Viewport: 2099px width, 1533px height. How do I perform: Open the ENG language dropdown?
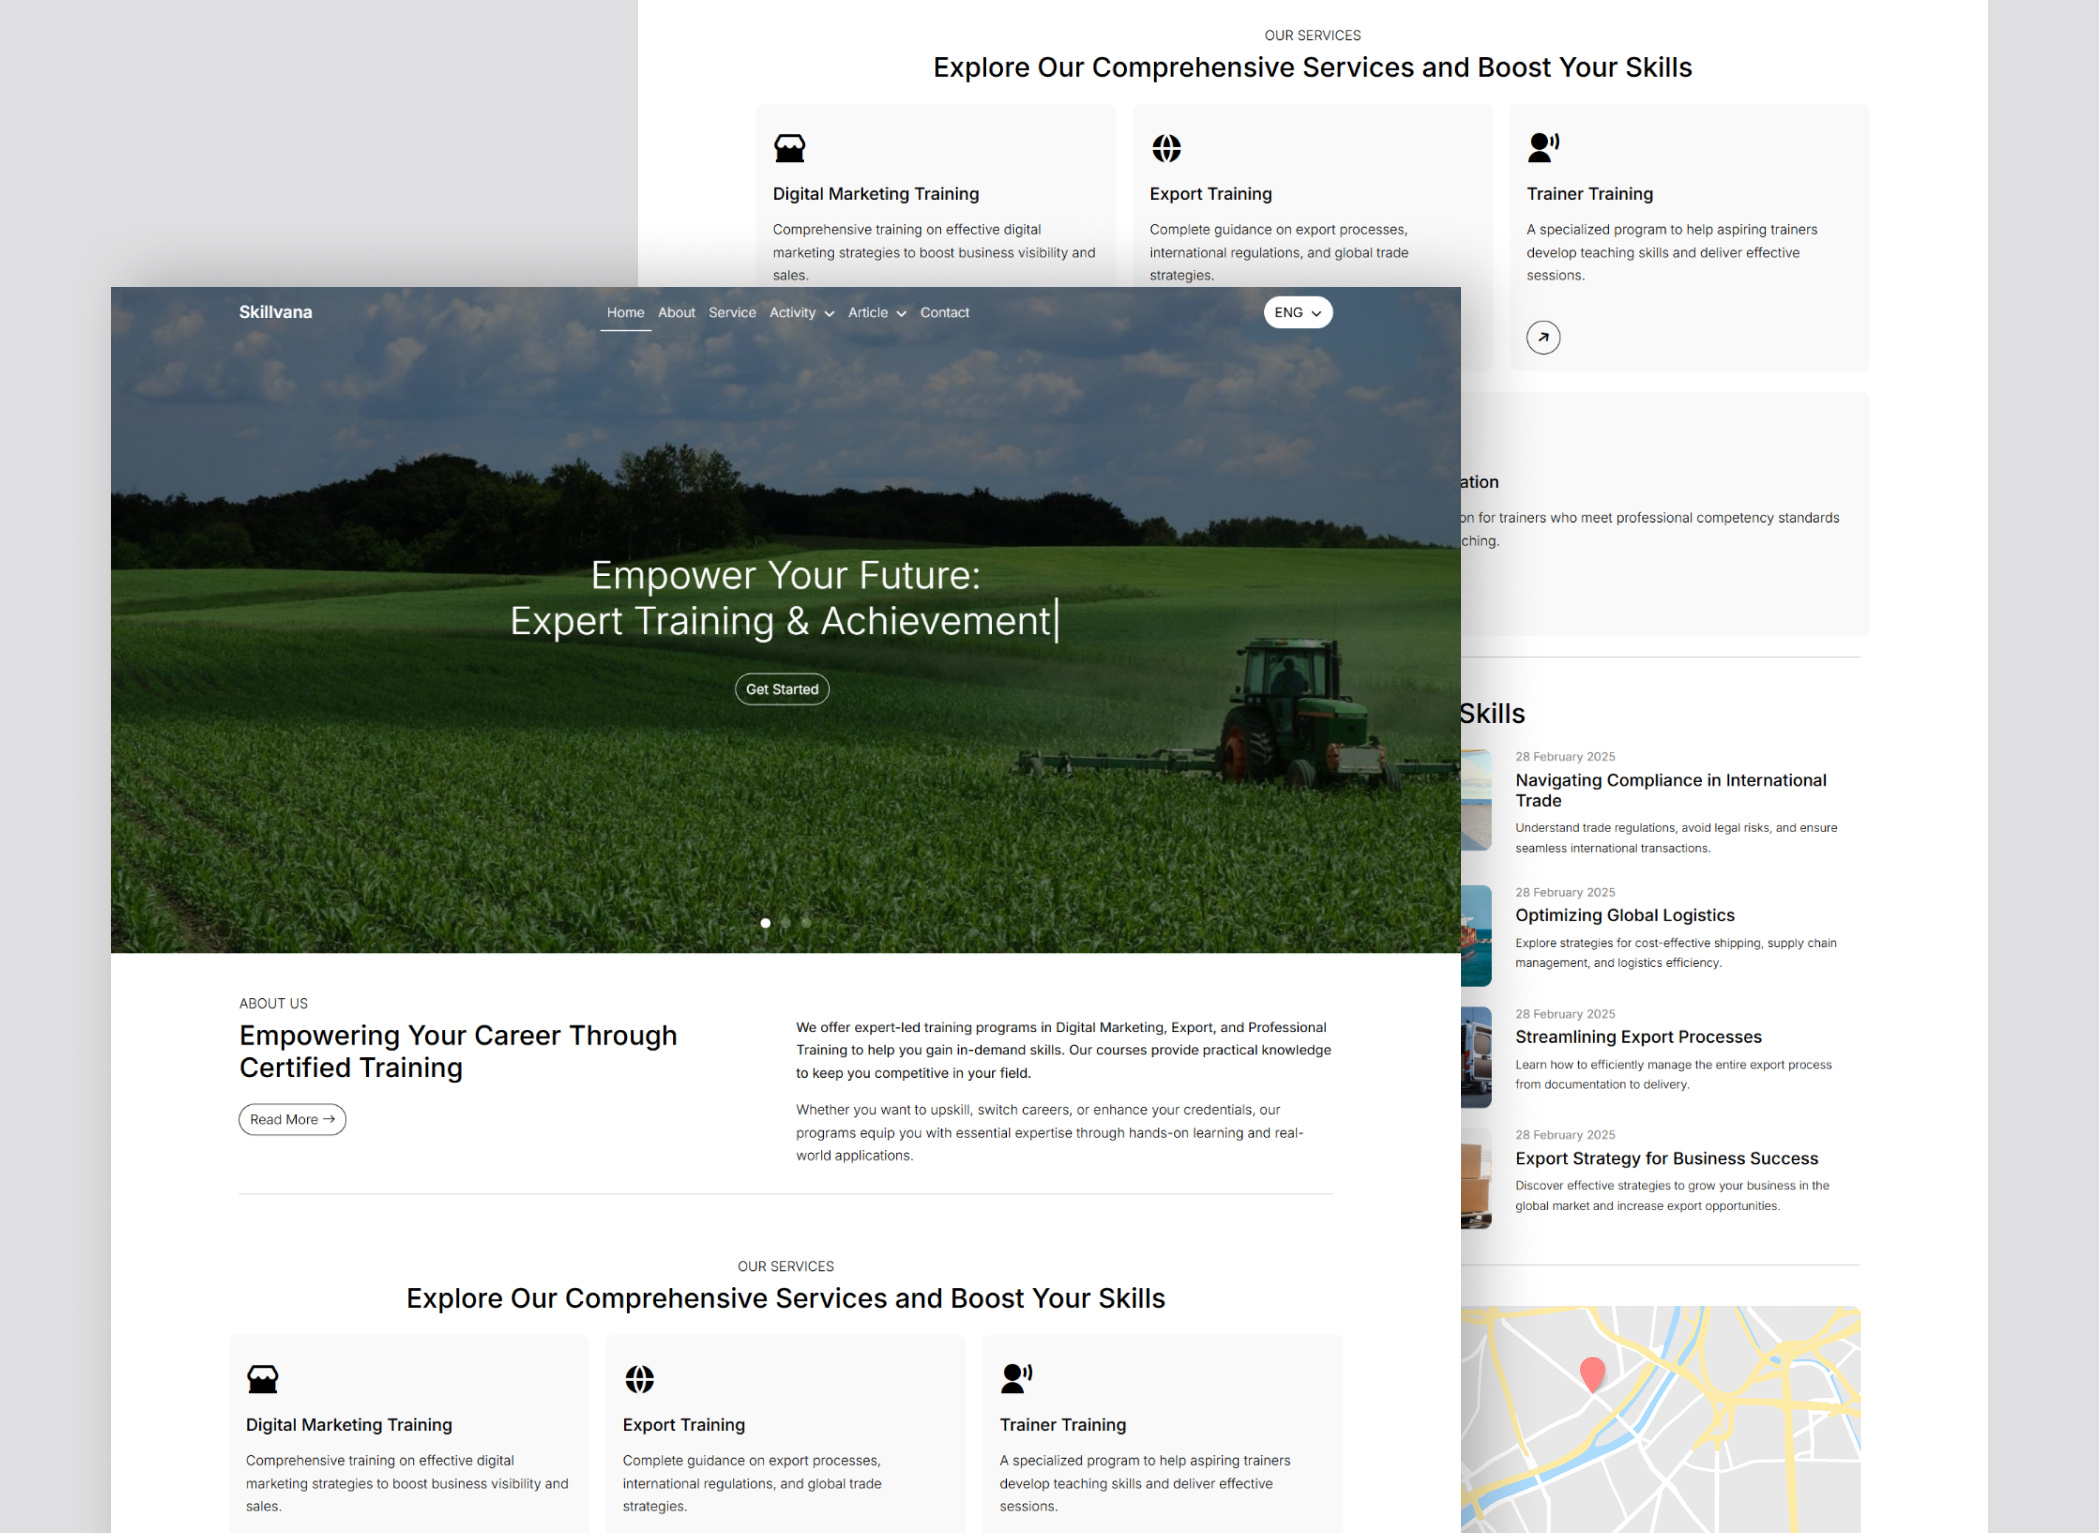(x=1297, y=313)
